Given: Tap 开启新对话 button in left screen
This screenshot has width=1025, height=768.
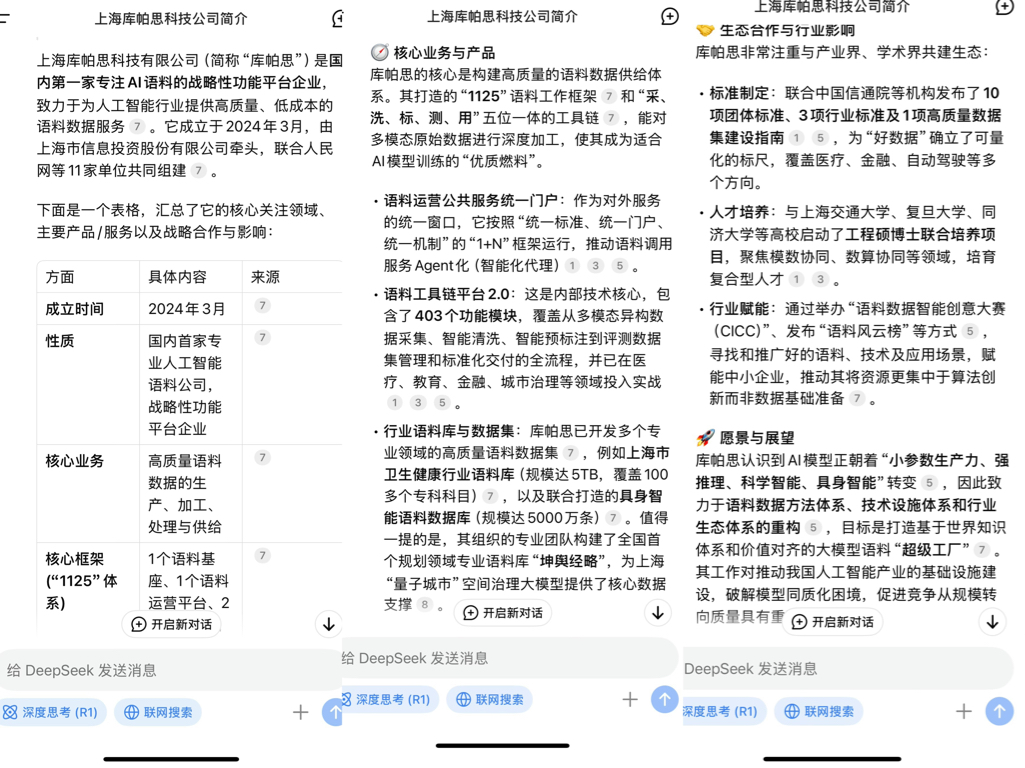Looking at the screenshot, I should pos(172,624).
